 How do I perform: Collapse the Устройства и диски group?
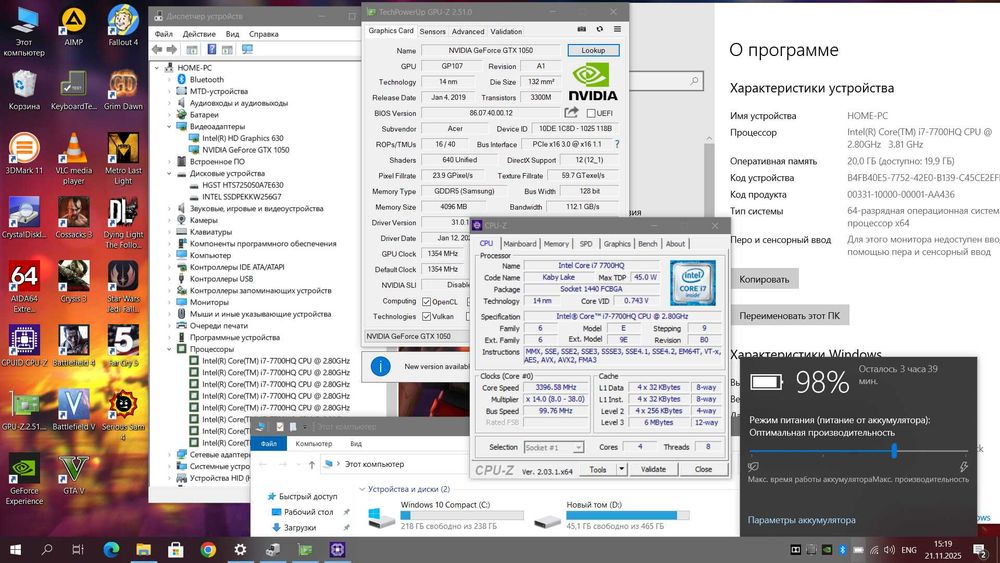[x=362, y=489]
